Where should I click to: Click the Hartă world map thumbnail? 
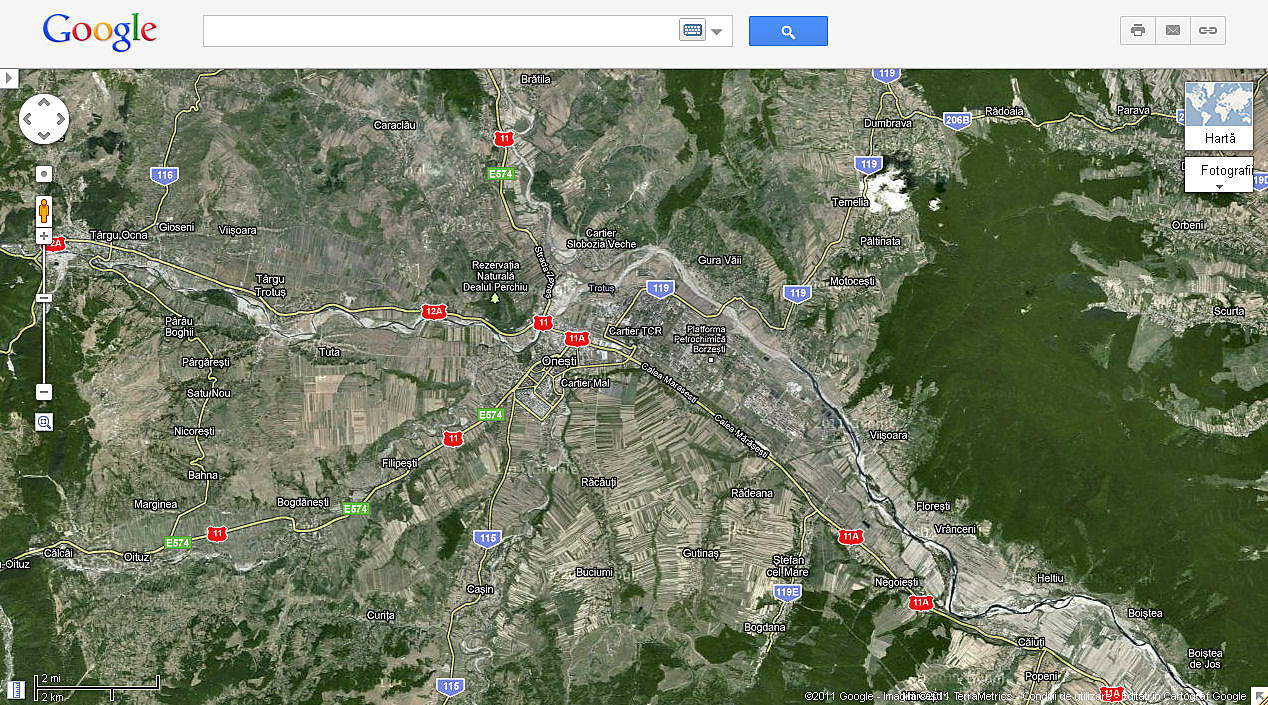[1218, 104]
